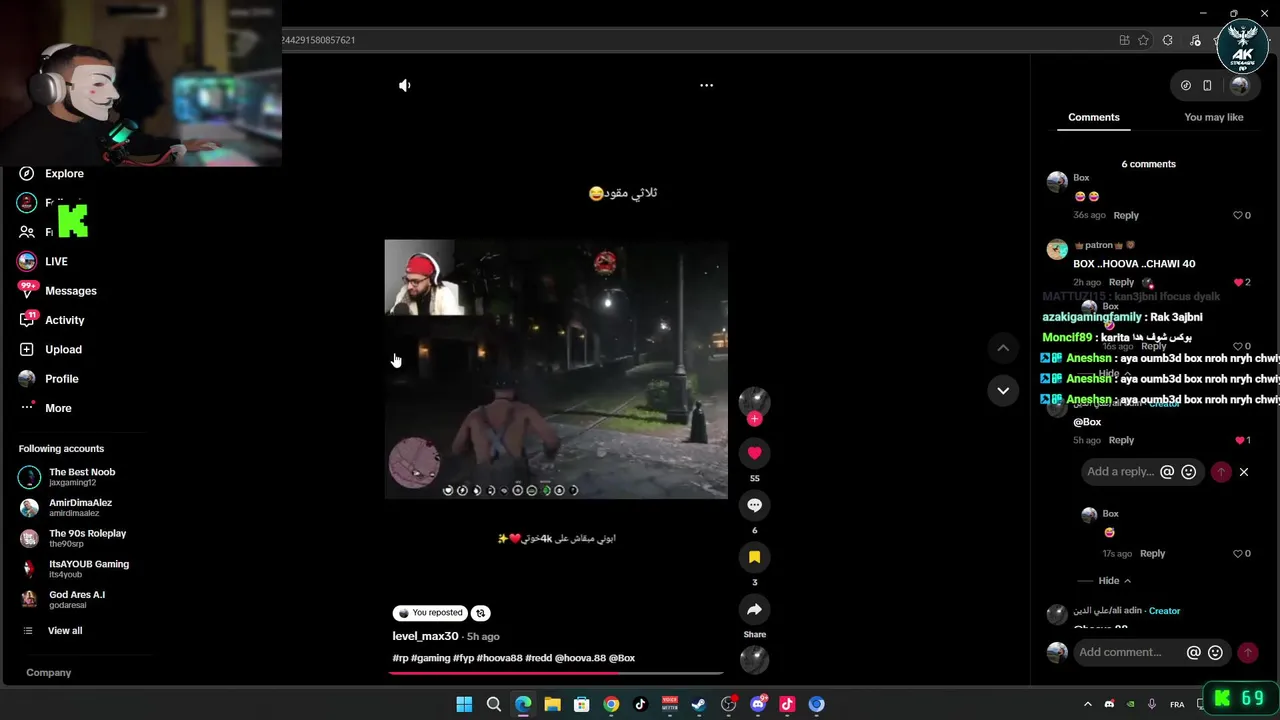Open video creator avatar above follow button
Image resolution: width=1280 pixels, height=720 pixels.
pos(754,400)
